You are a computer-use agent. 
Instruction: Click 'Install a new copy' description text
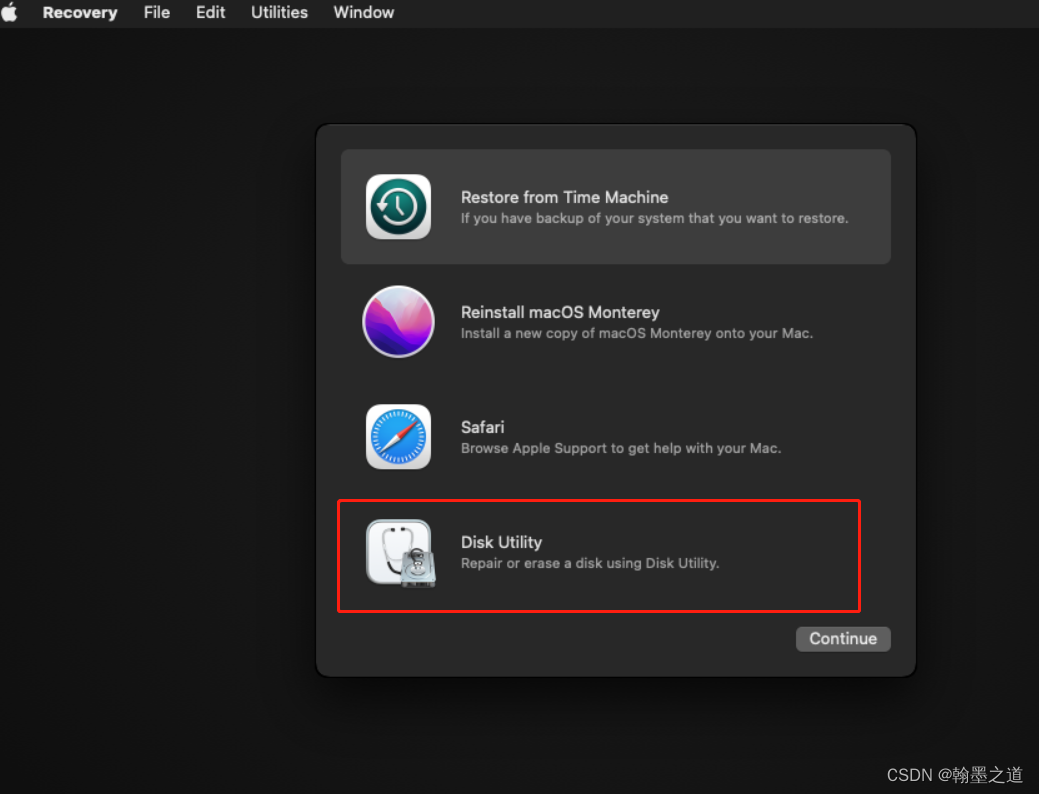click(637, 333)
